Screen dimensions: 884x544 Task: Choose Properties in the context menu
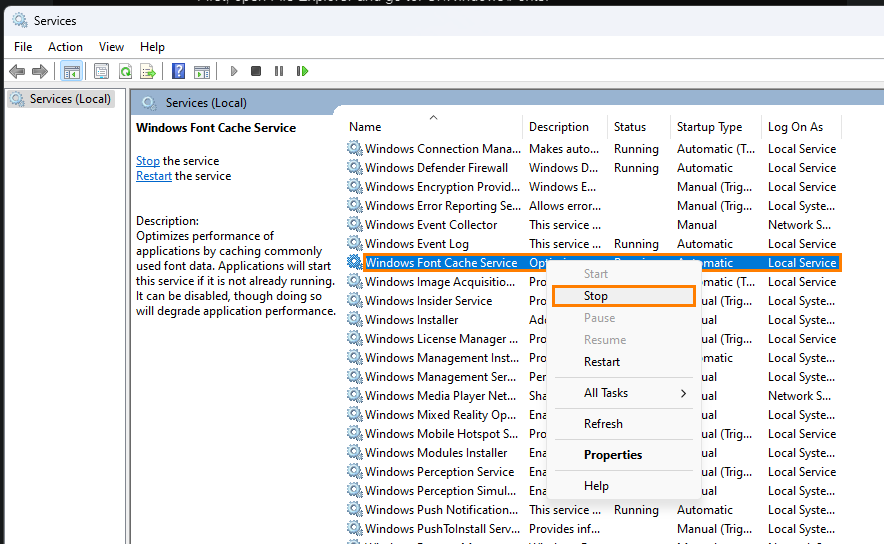point(624,455)
